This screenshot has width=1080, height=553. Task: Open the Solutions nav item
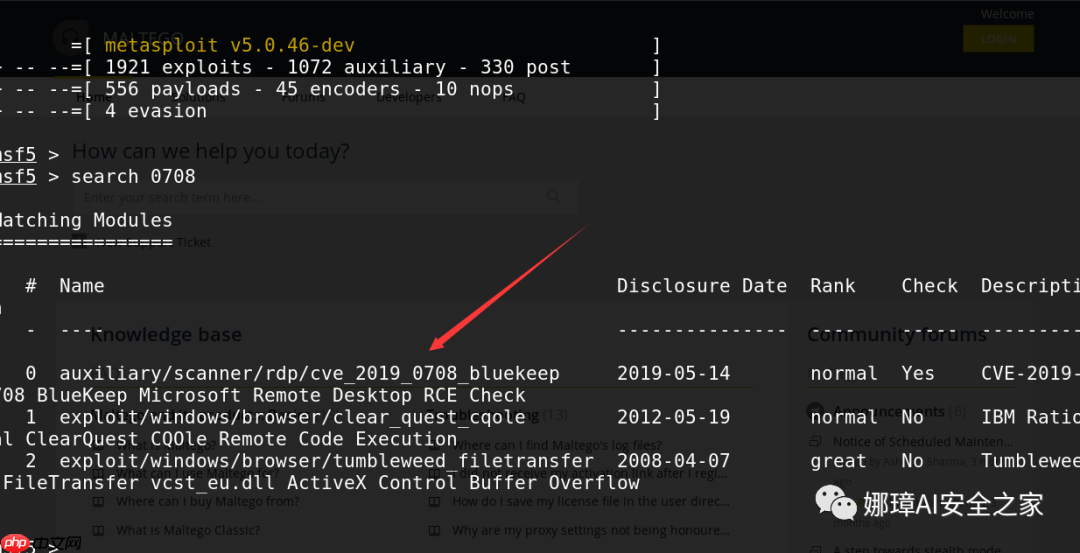[199, 97]
